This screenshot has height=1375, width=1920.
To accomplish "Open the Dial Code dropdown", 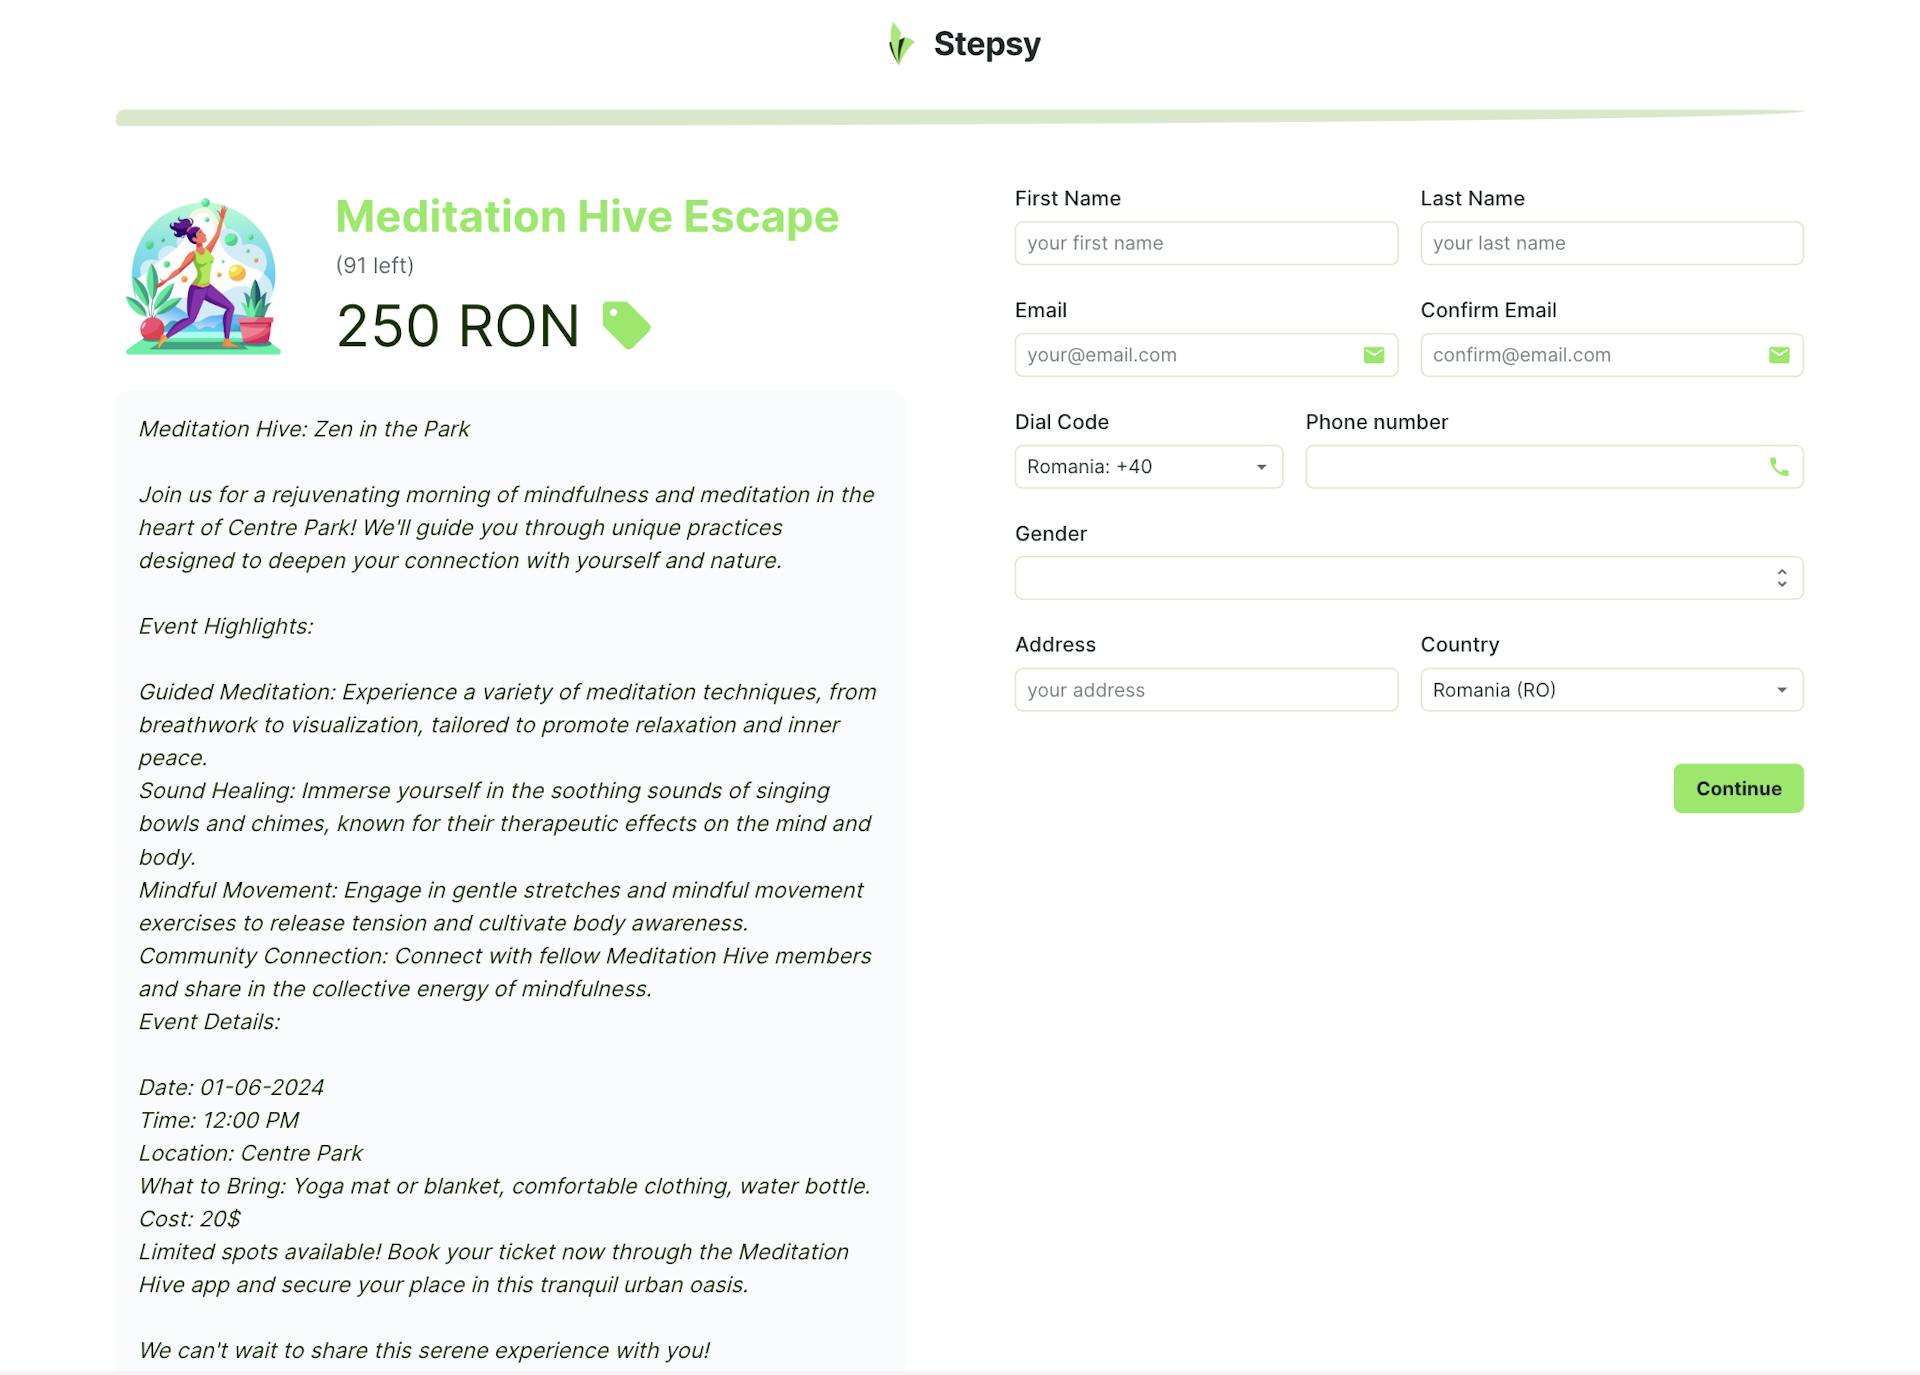I will [1147, 467].
